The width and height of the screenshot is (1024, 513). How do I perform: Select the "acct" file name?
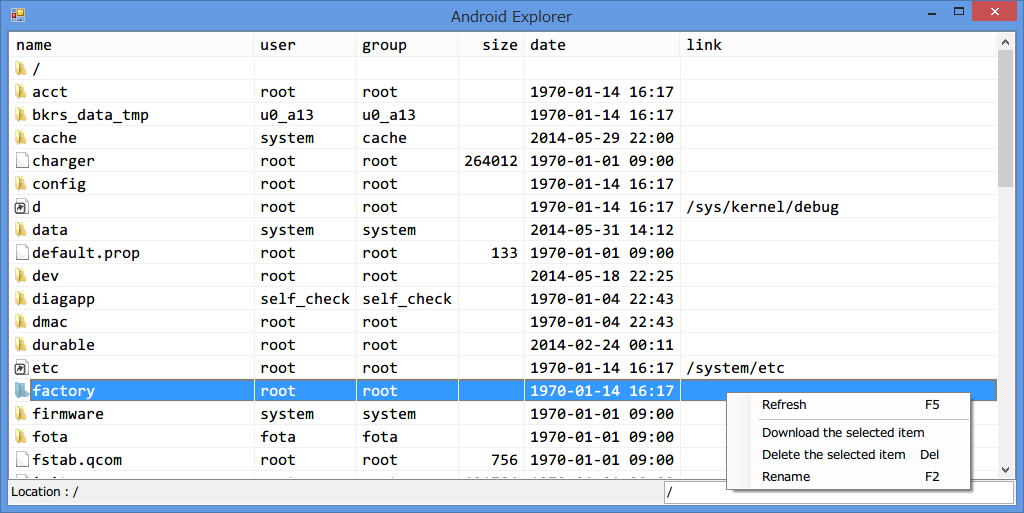[x=50, y=92]
